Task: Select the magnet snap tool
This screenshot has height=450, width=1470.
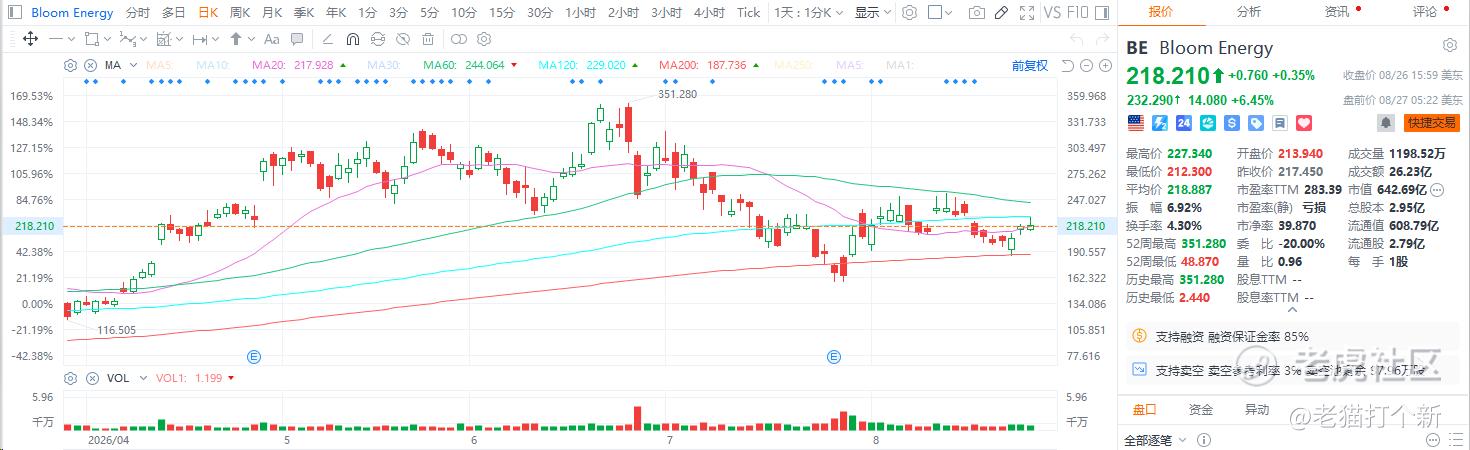Action: click(352, 39)
